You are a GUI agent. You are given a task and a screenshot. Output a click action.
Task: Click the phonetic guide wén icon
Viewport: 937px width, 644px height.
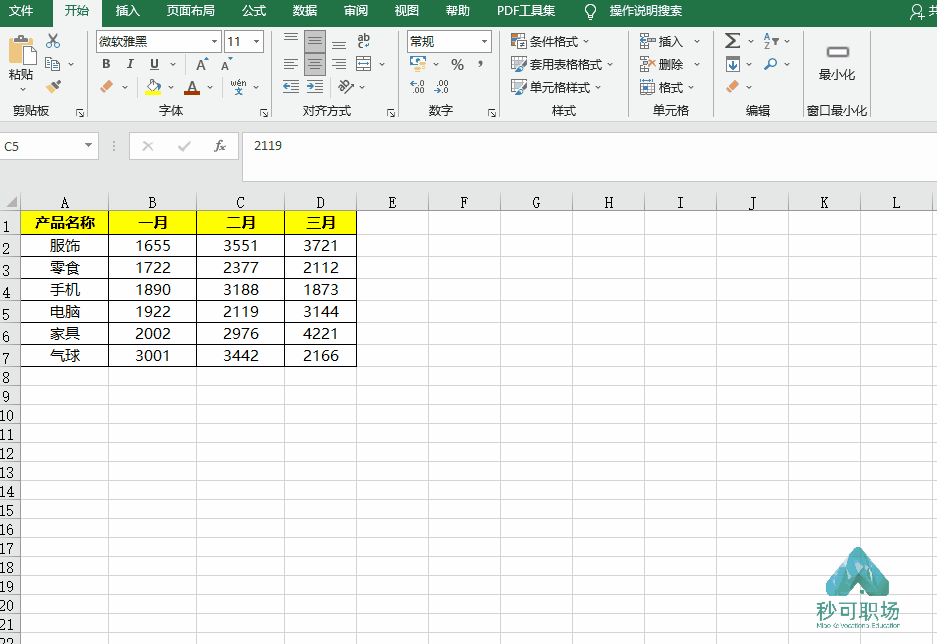(238, 87)
